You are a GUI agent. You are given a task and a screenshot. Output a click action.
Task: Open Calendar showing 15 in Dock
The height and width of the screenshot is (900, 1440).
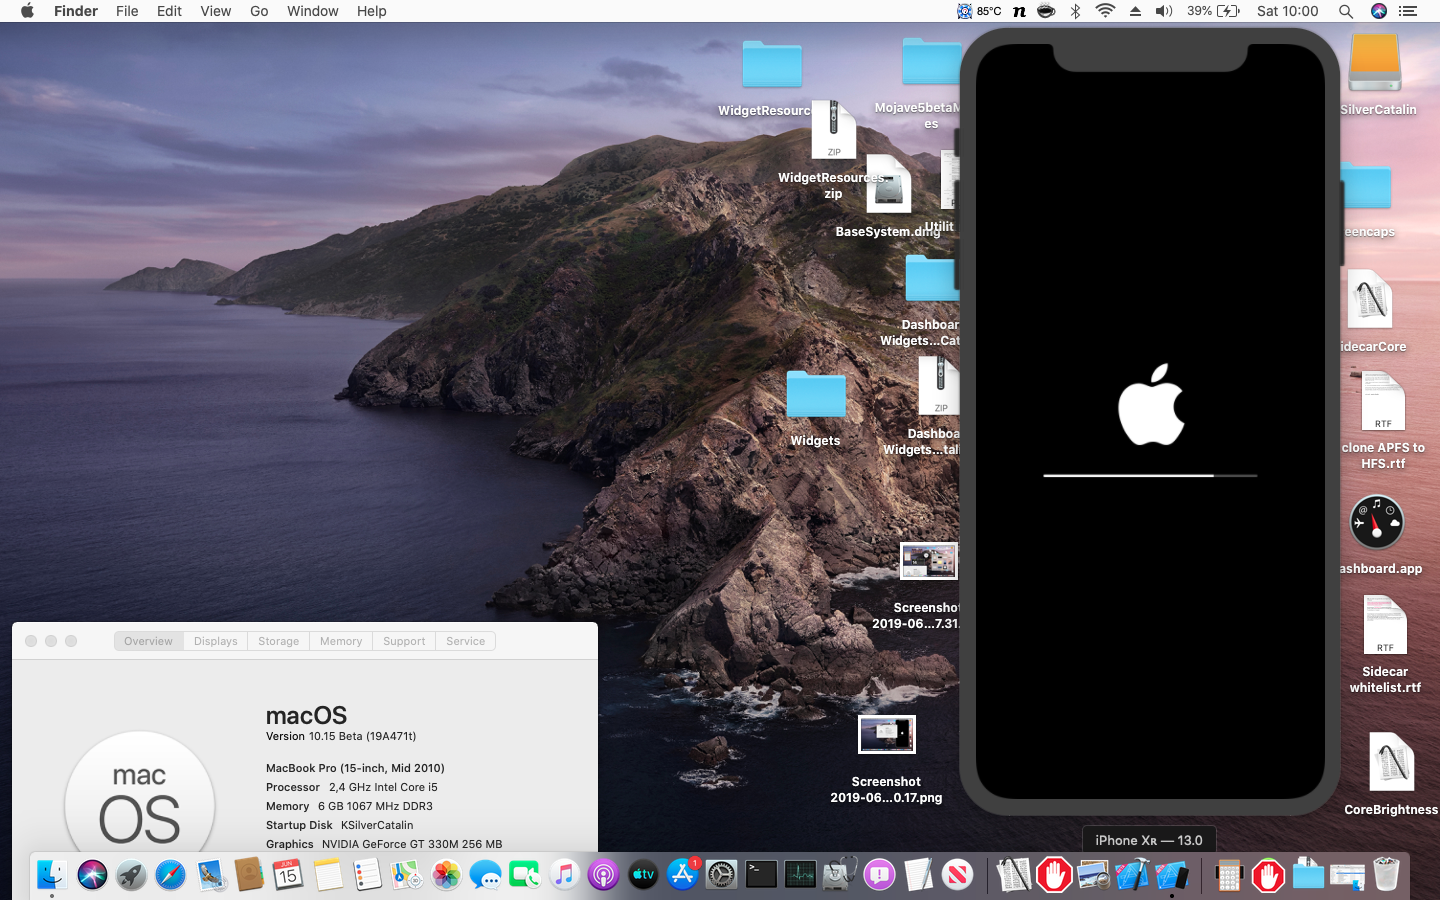point(288,875)
